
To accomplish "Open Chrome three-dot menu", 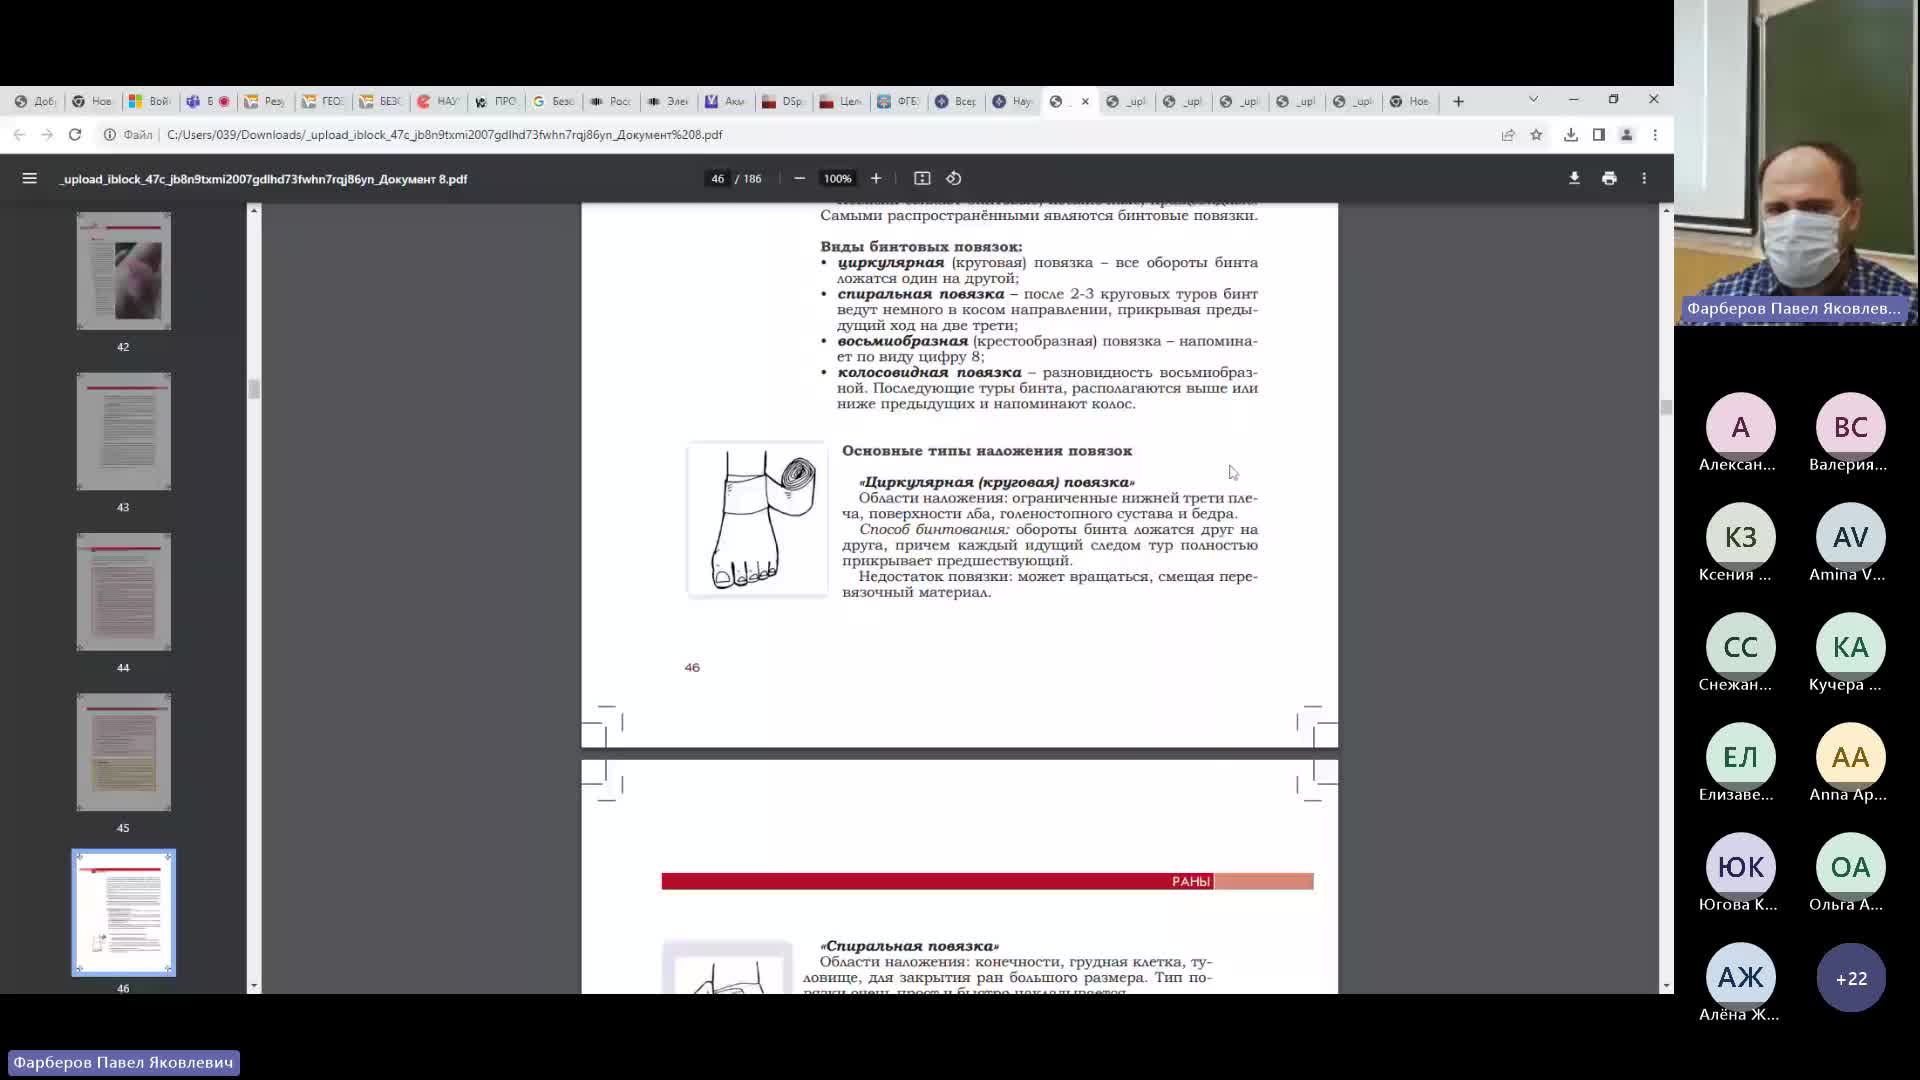I will pos(1655,134).
